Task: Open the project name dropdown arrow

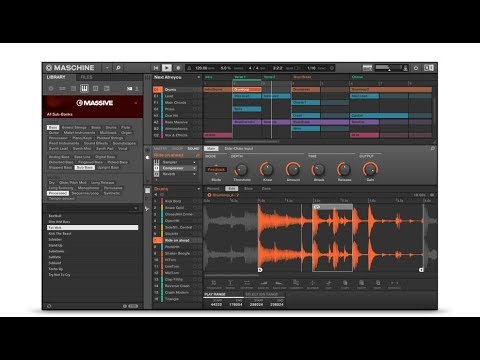Action: (x=199, y=77)
